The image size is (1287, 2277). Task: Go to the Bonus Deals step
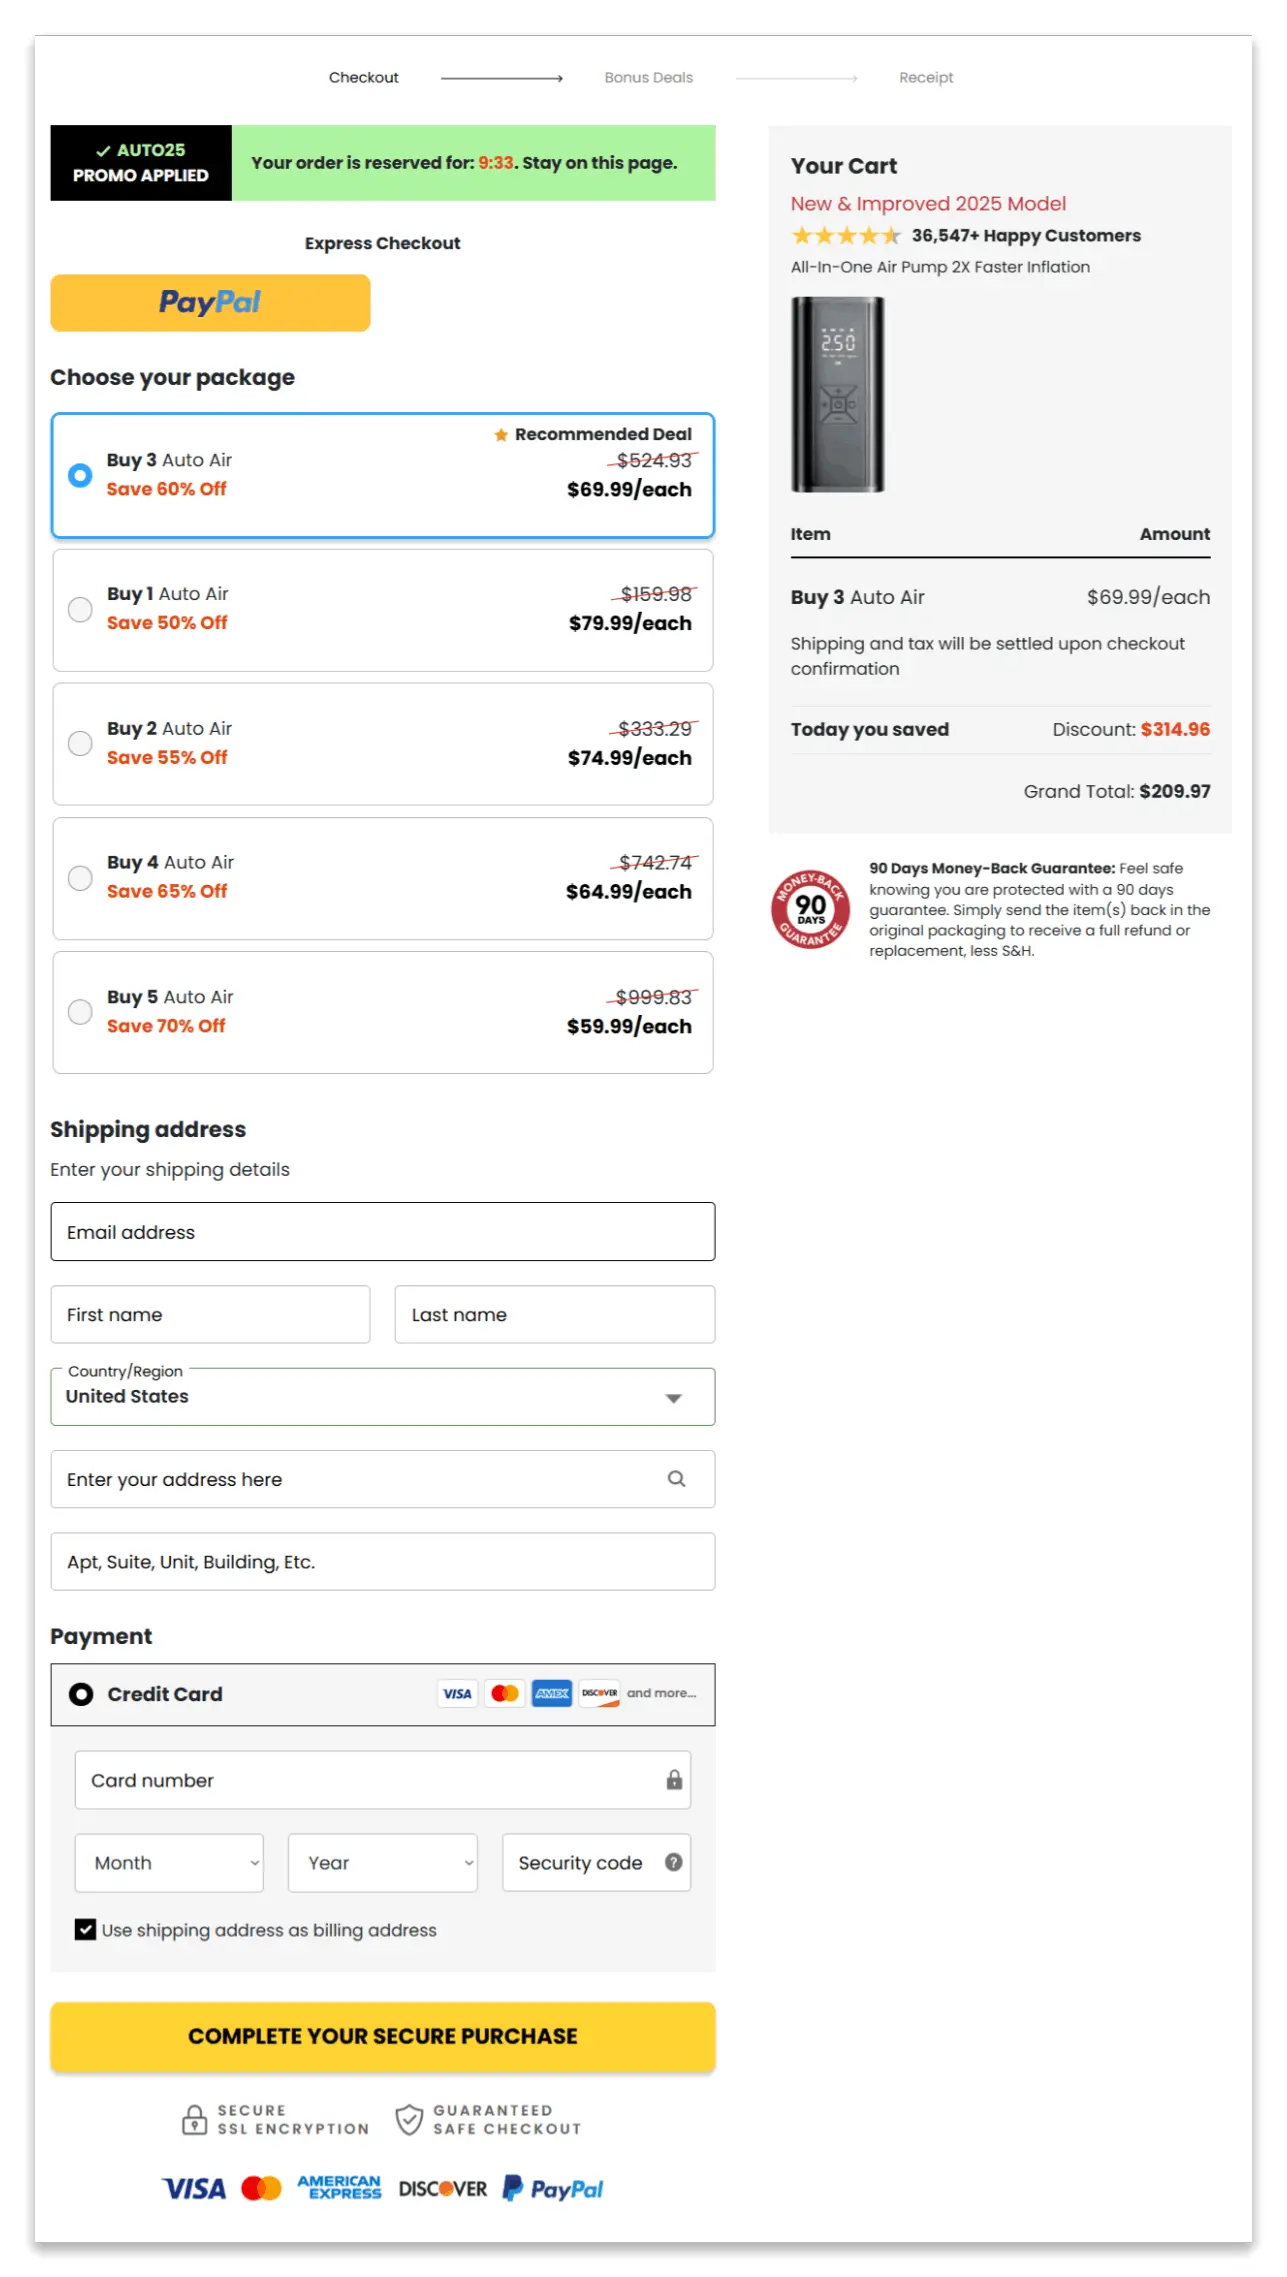pos(648,77)
